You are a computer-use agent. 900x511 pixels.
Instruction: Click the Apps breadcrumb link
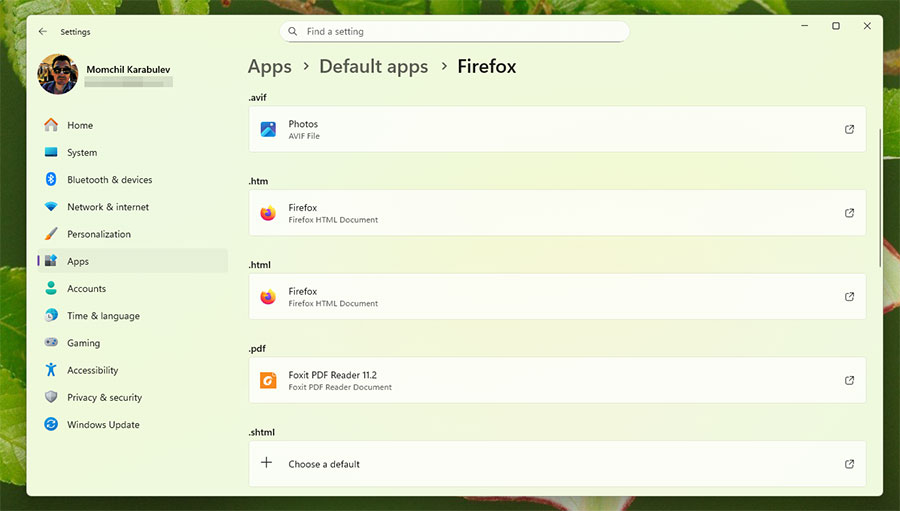(x=270, y=67)
